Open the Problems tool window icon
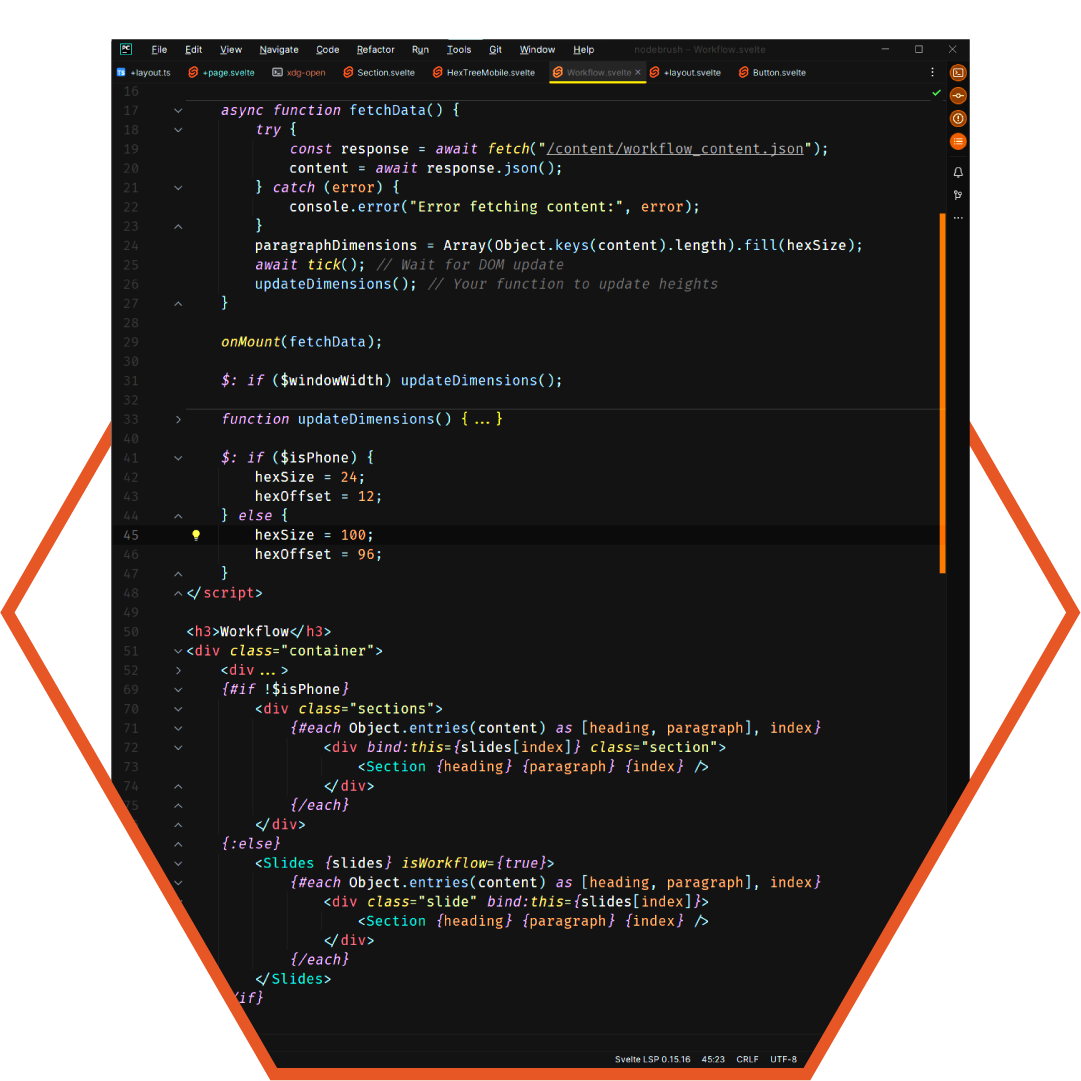 [x=958, y=119]
